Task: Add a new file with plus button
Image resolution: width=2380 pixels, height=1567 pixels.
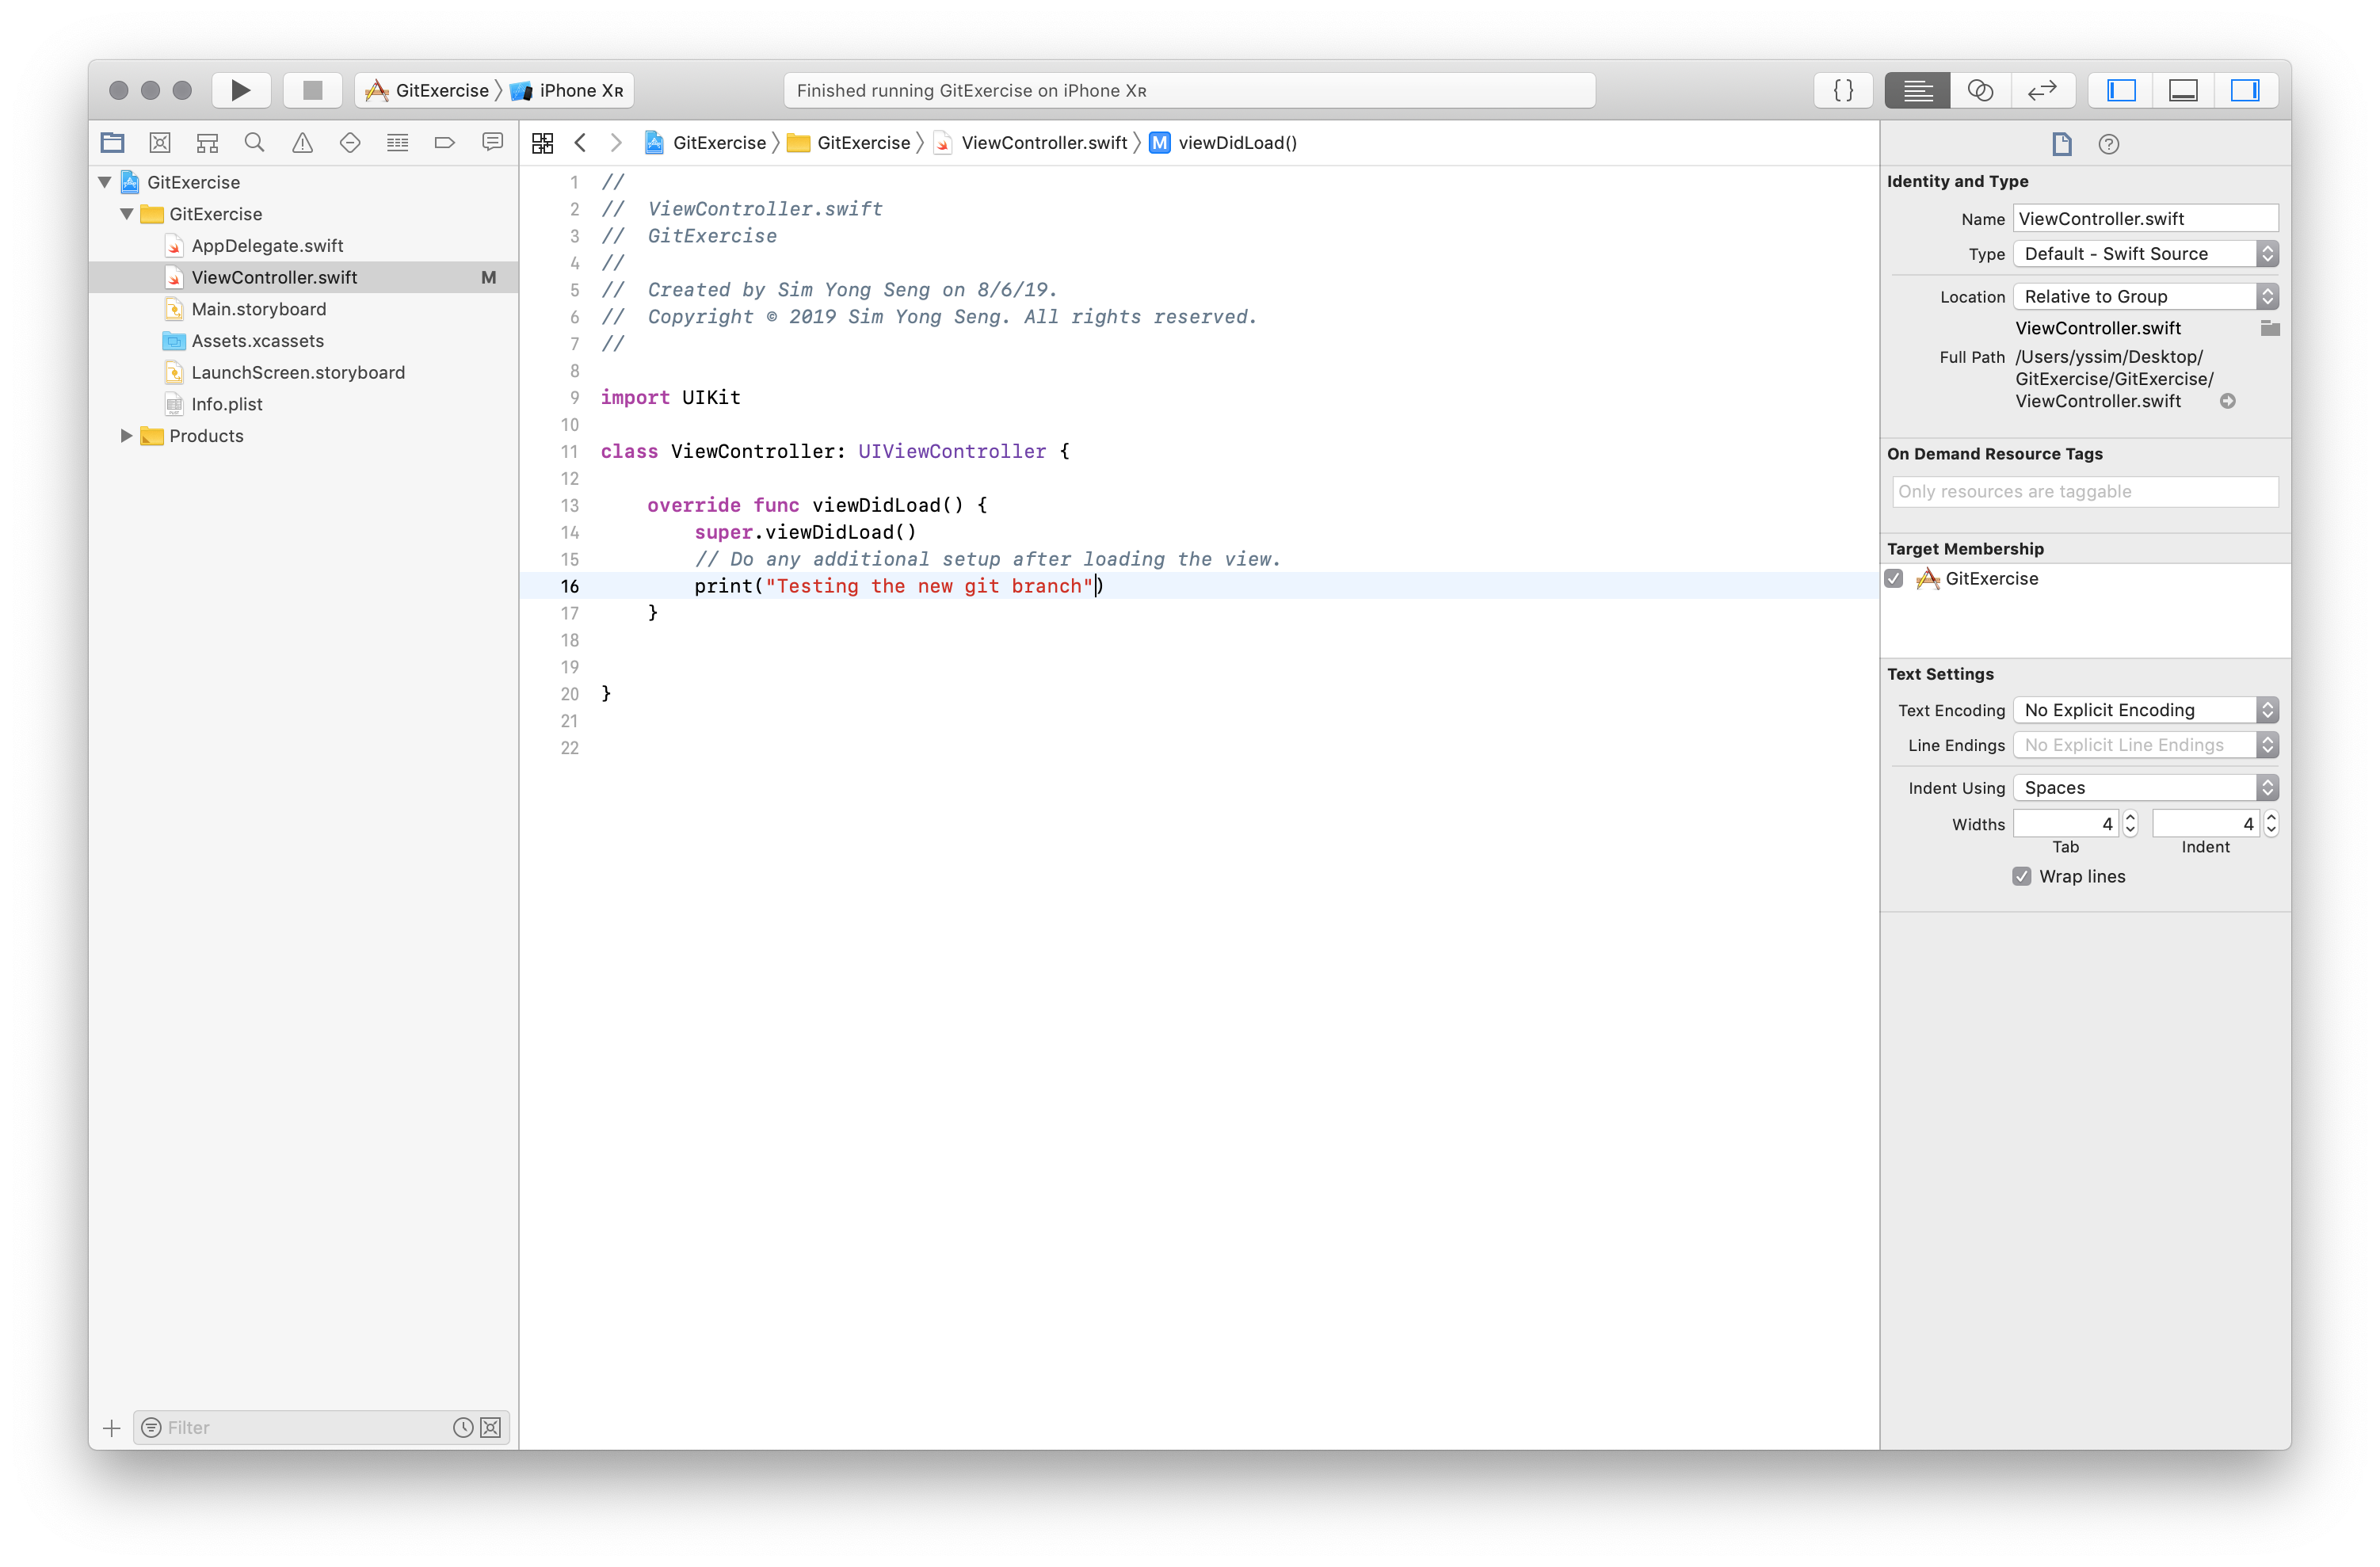Action: click(x=112, y=1428)
